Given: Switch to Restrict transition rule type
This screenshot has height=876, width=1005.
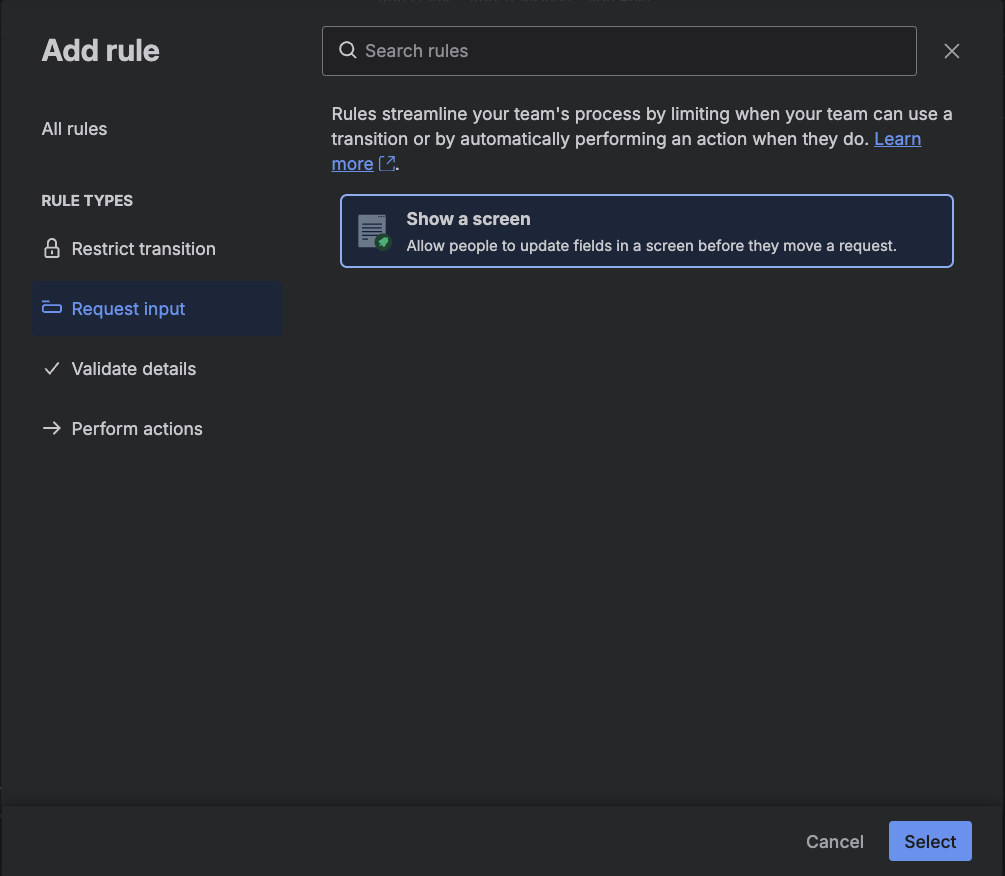Looking at the screenshot, I should [143, 249].
